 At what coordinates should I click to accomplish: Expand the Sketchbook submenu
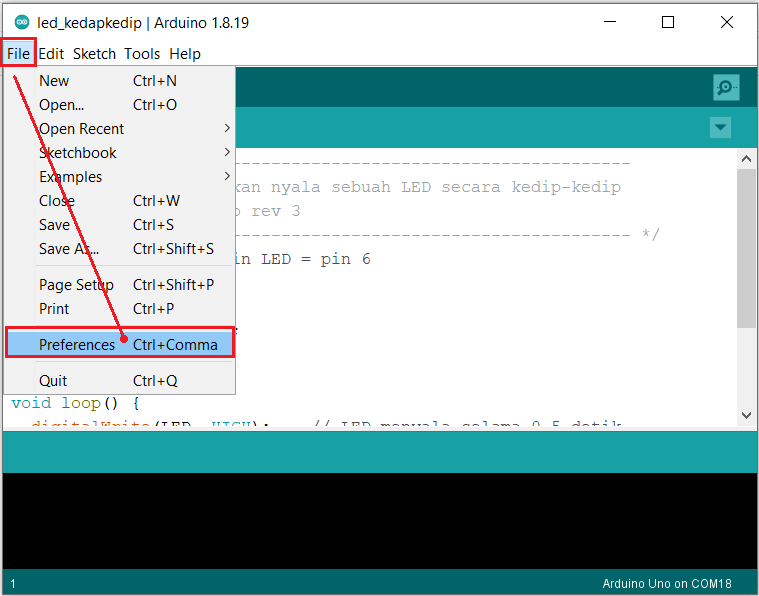tap(120, 153)
